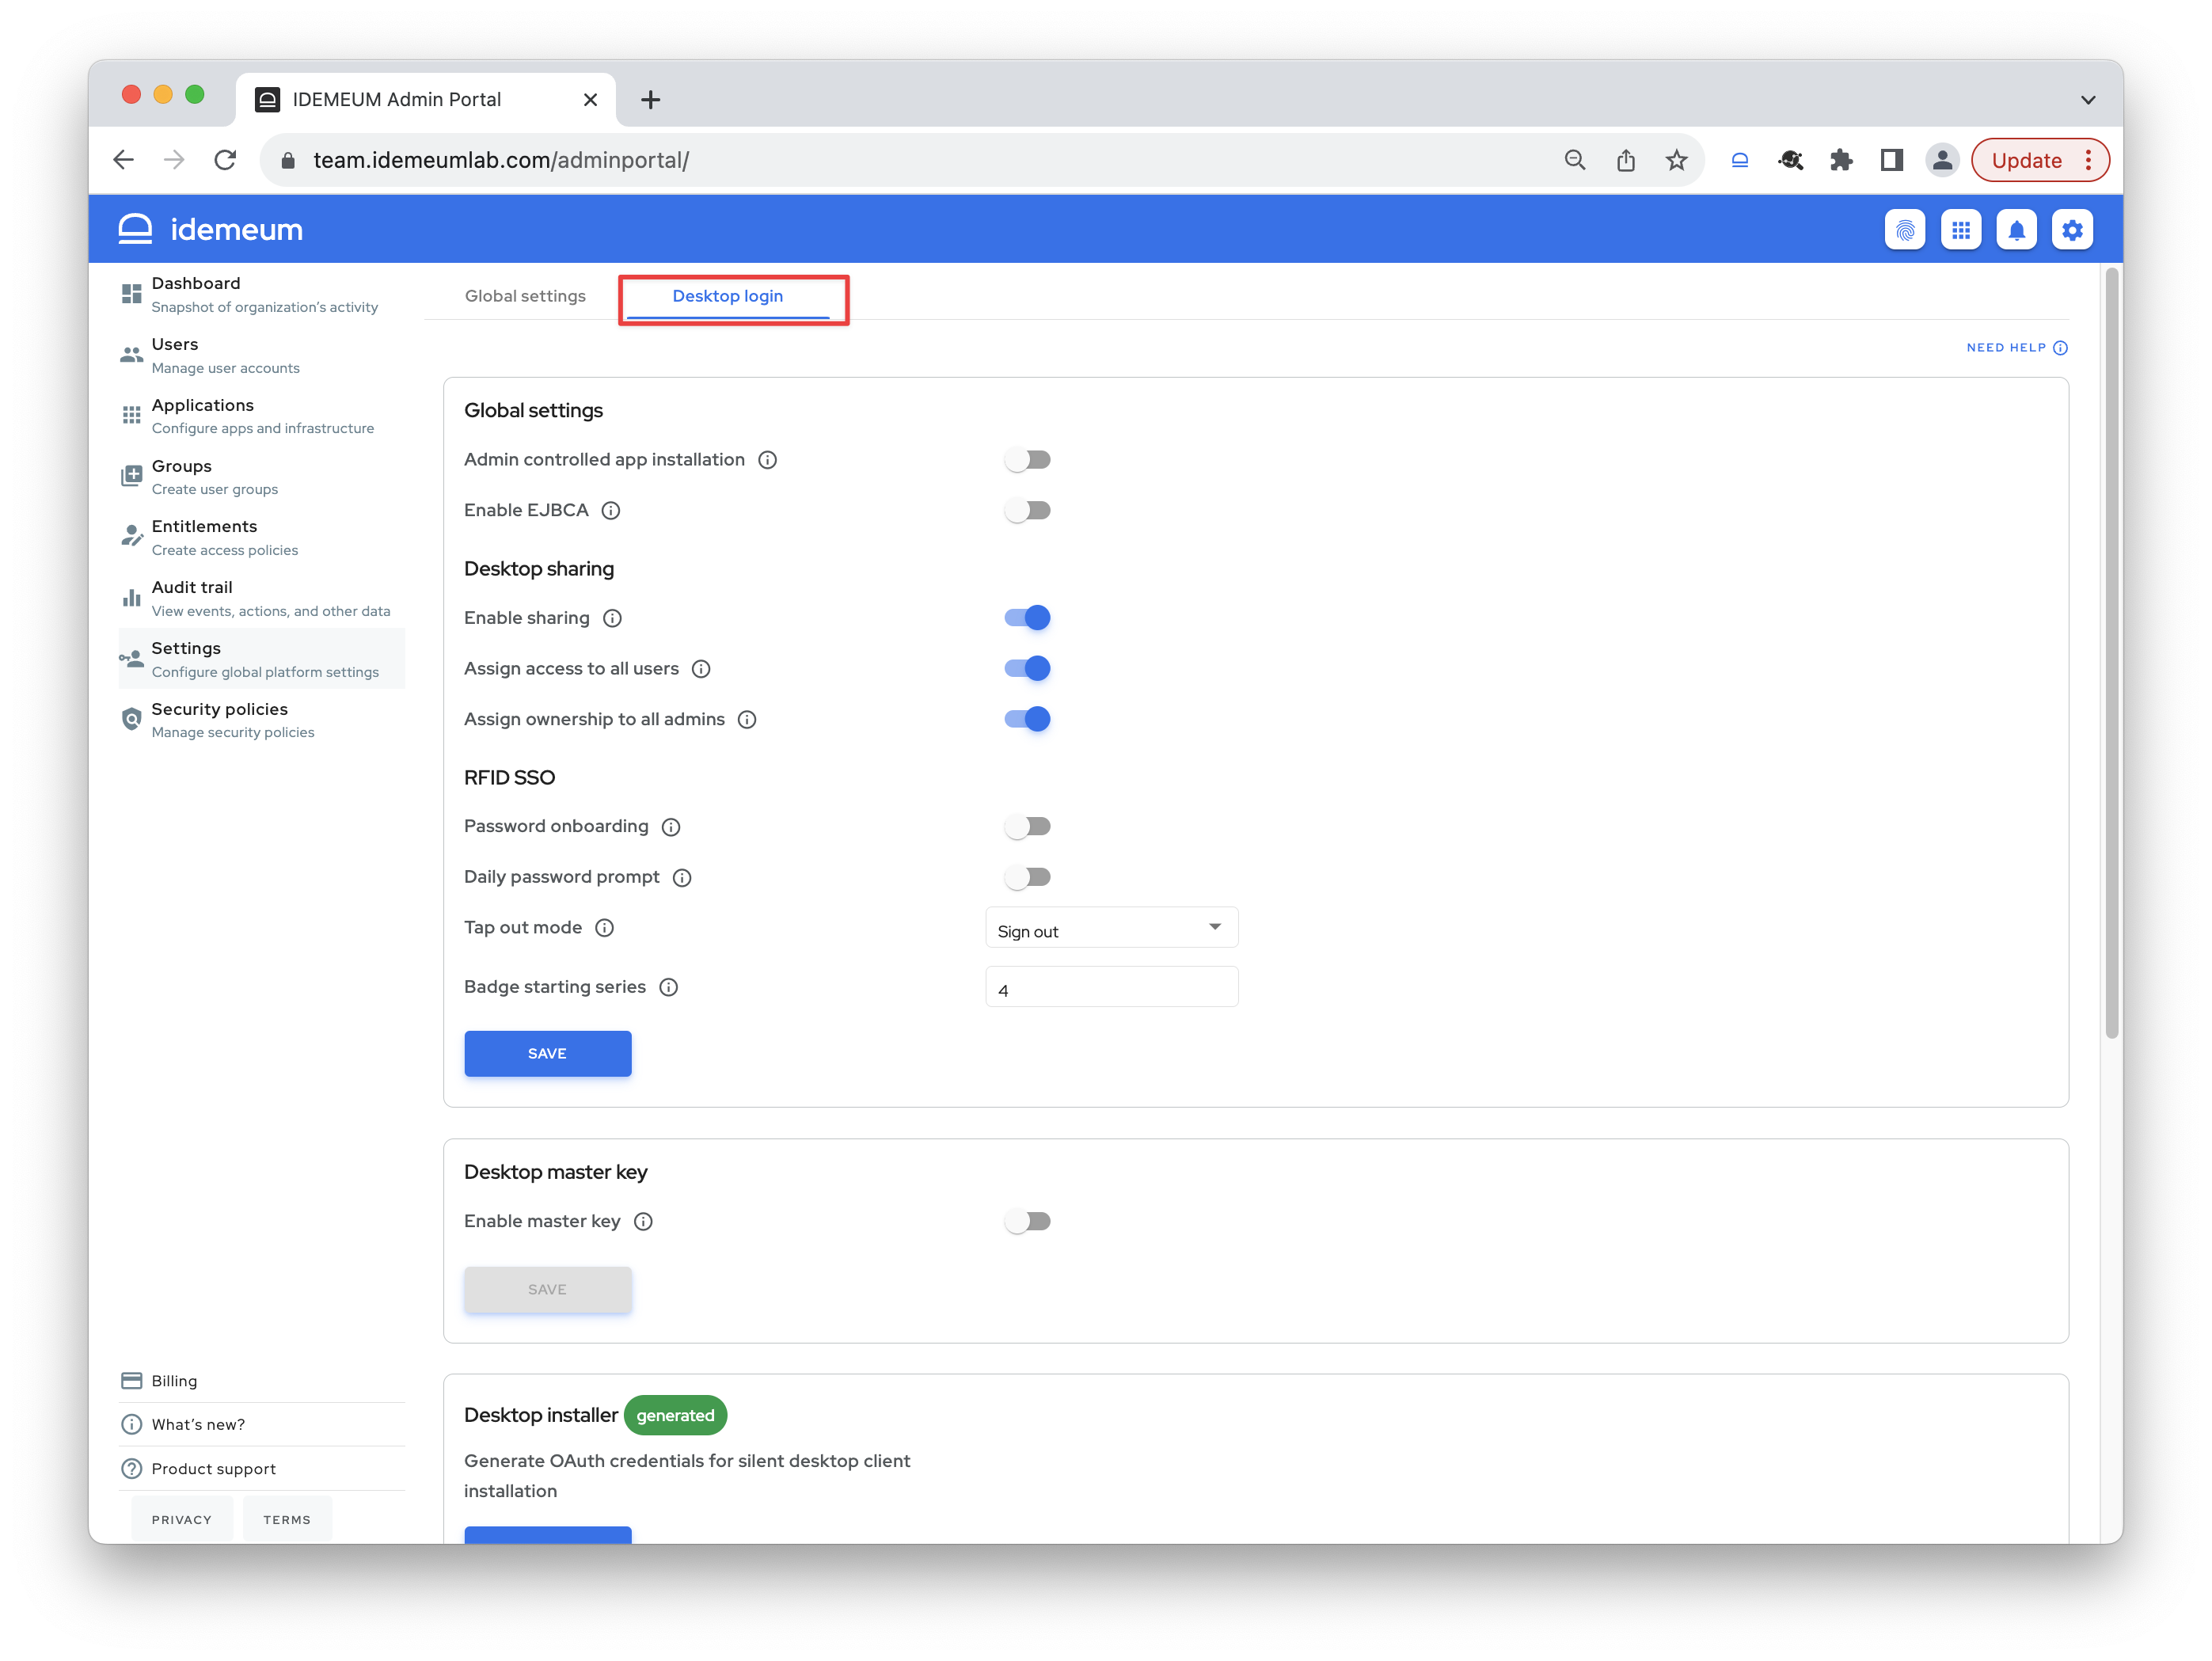Open the Chrome profile avatar
Screen dimensions: 2212x1661
point(1941,160)
